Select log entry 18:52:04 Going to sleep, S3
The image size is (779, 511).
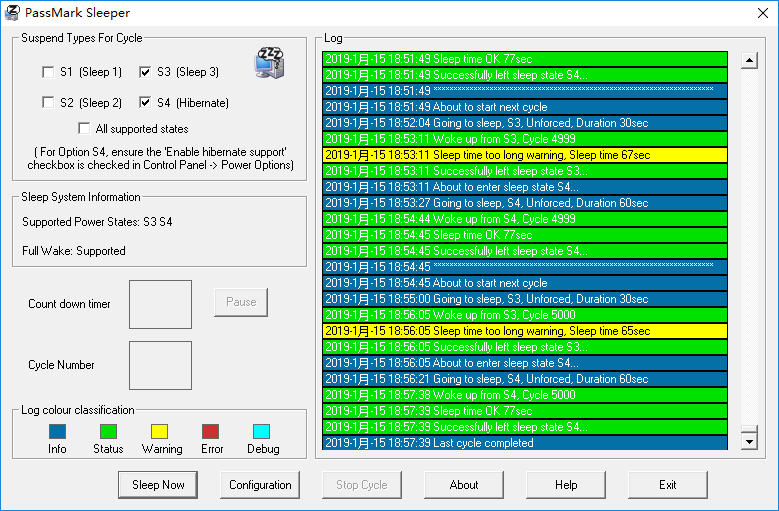tap(525, 123)
